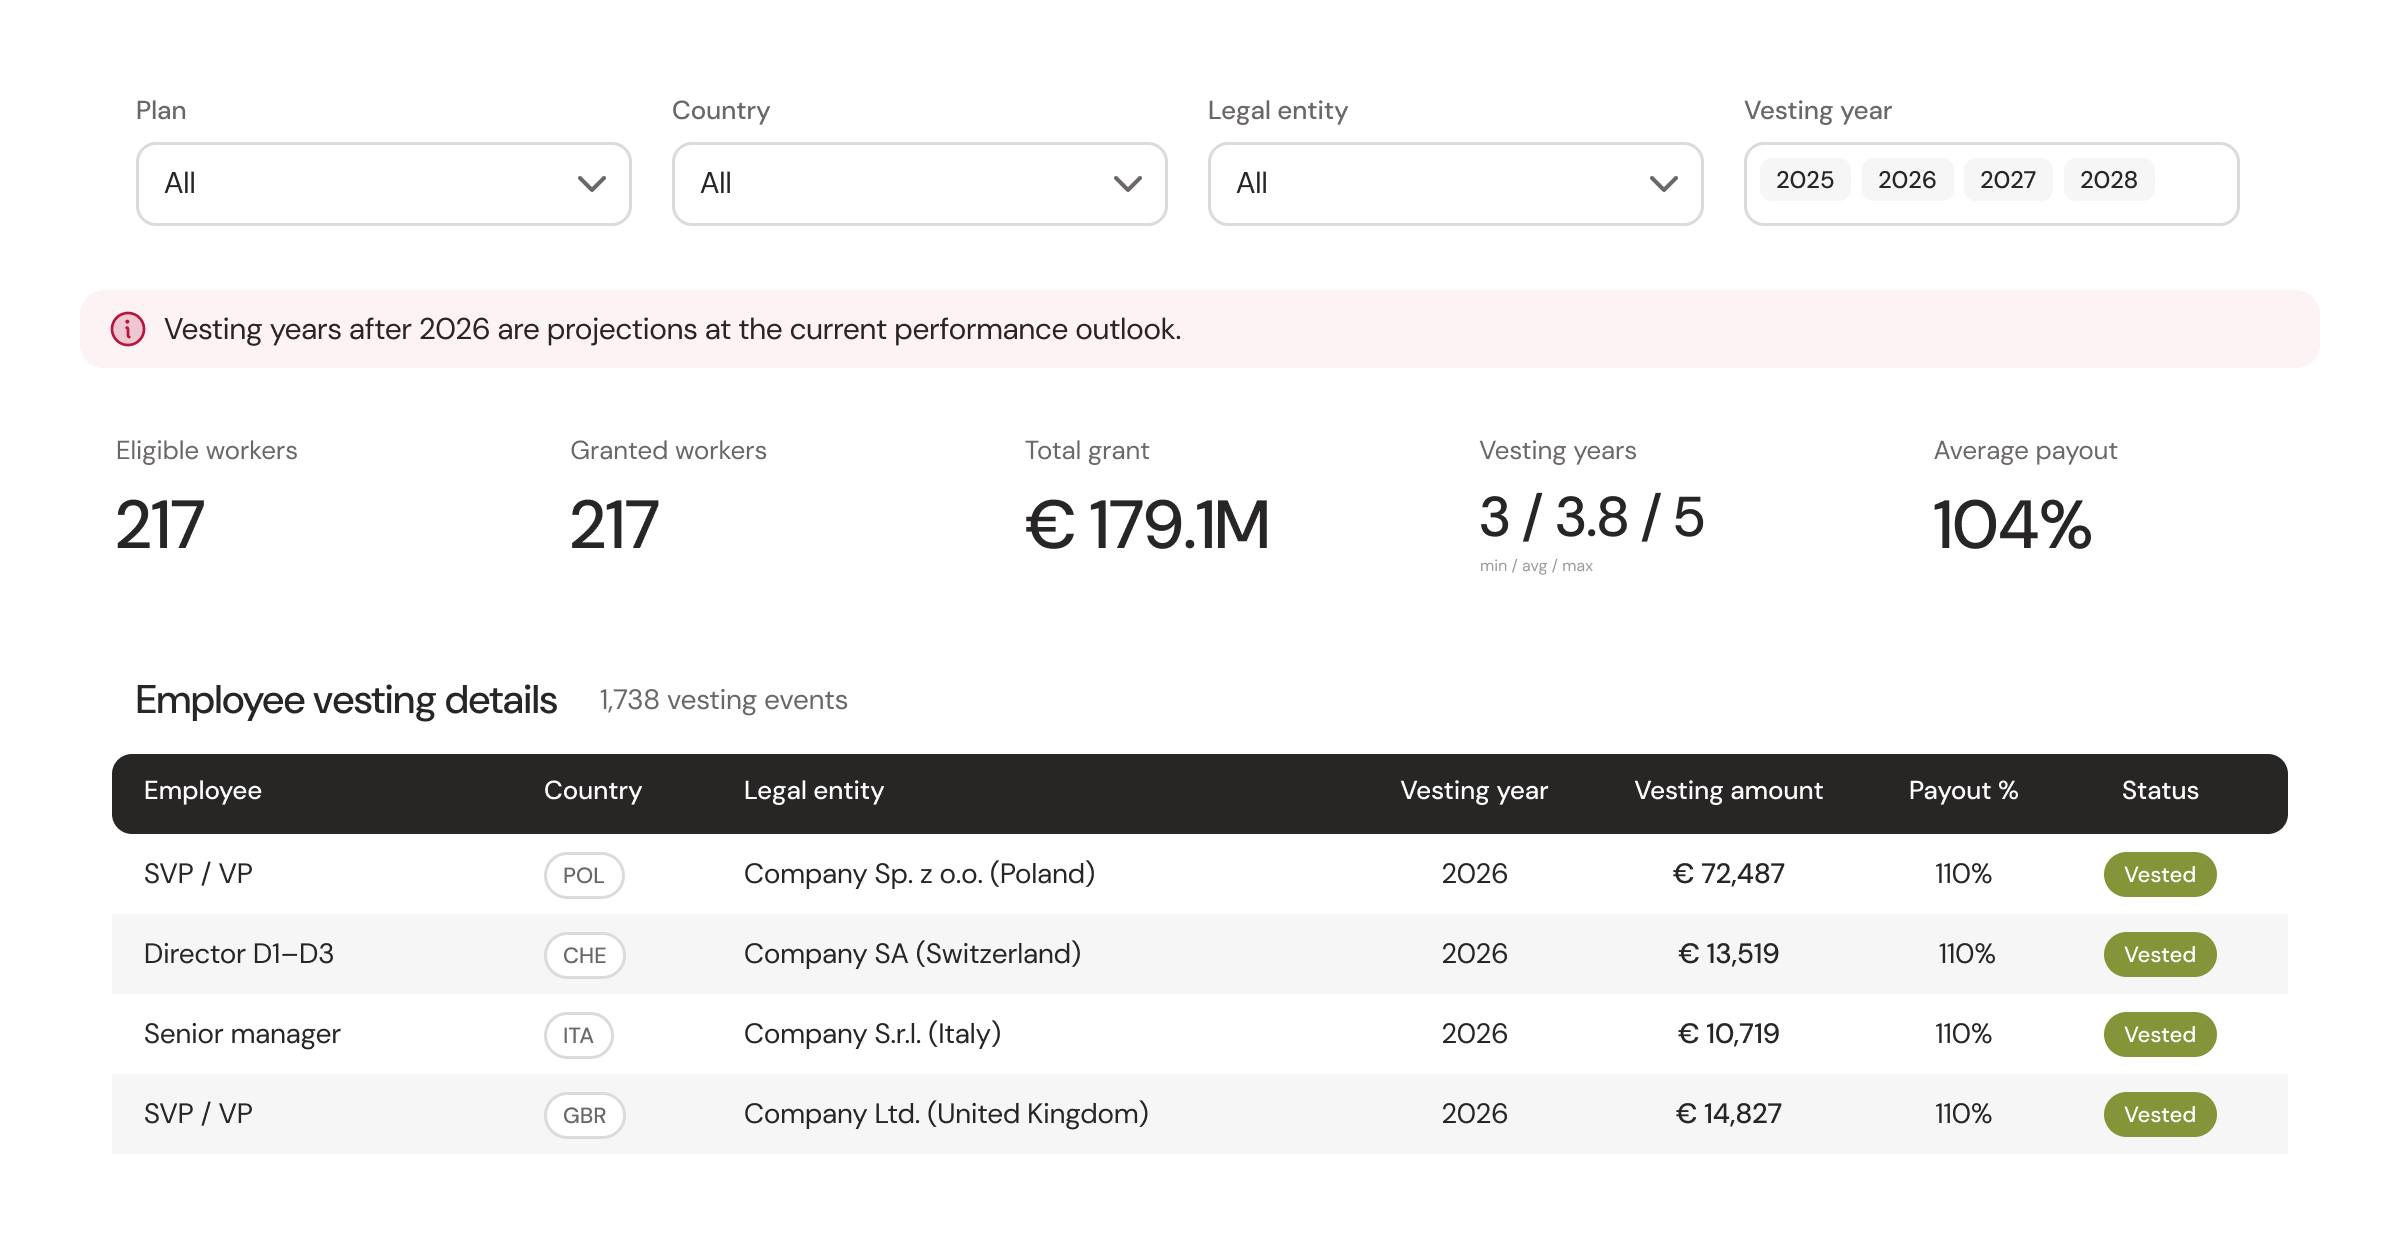
Task: Click Company SA (Switzerland) entity
Action: tap(913, 954)
